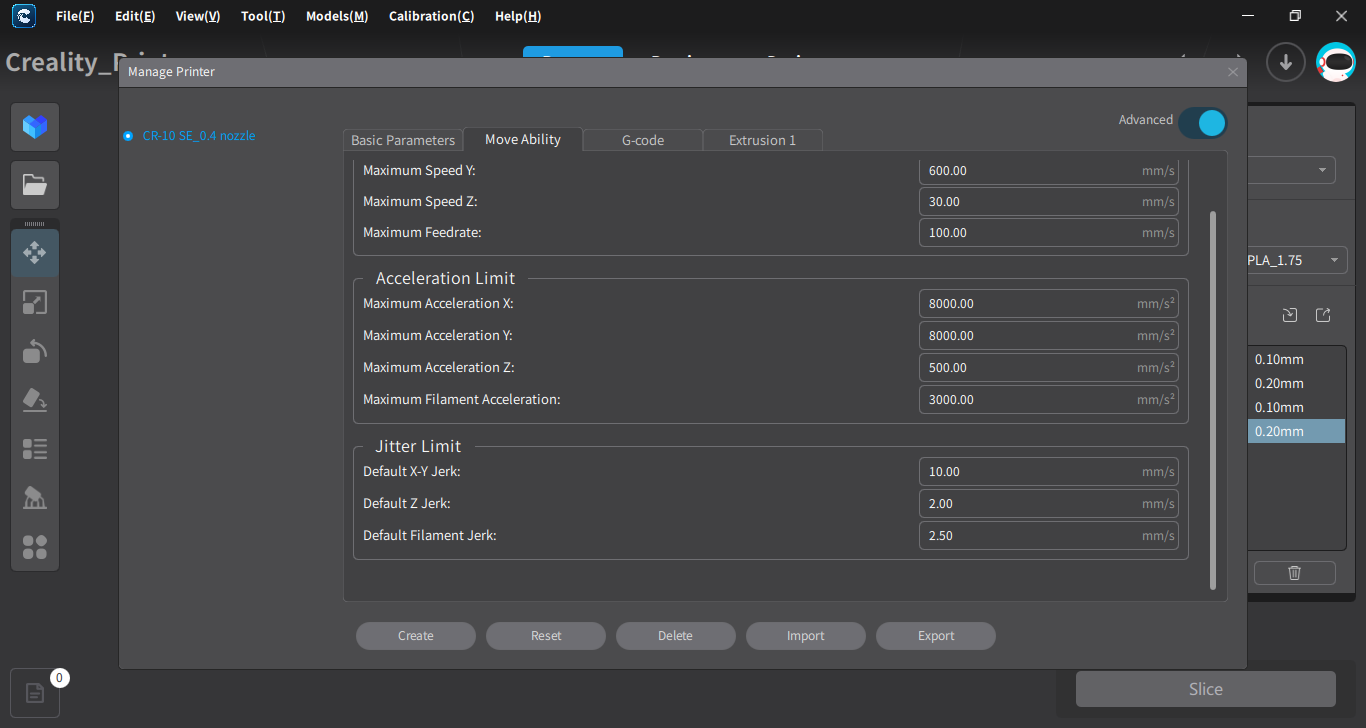The width and height of the screenshot is (1366, 728).
Task: Click the list-layout tool icon in sidebar
Action: point(35,449)
